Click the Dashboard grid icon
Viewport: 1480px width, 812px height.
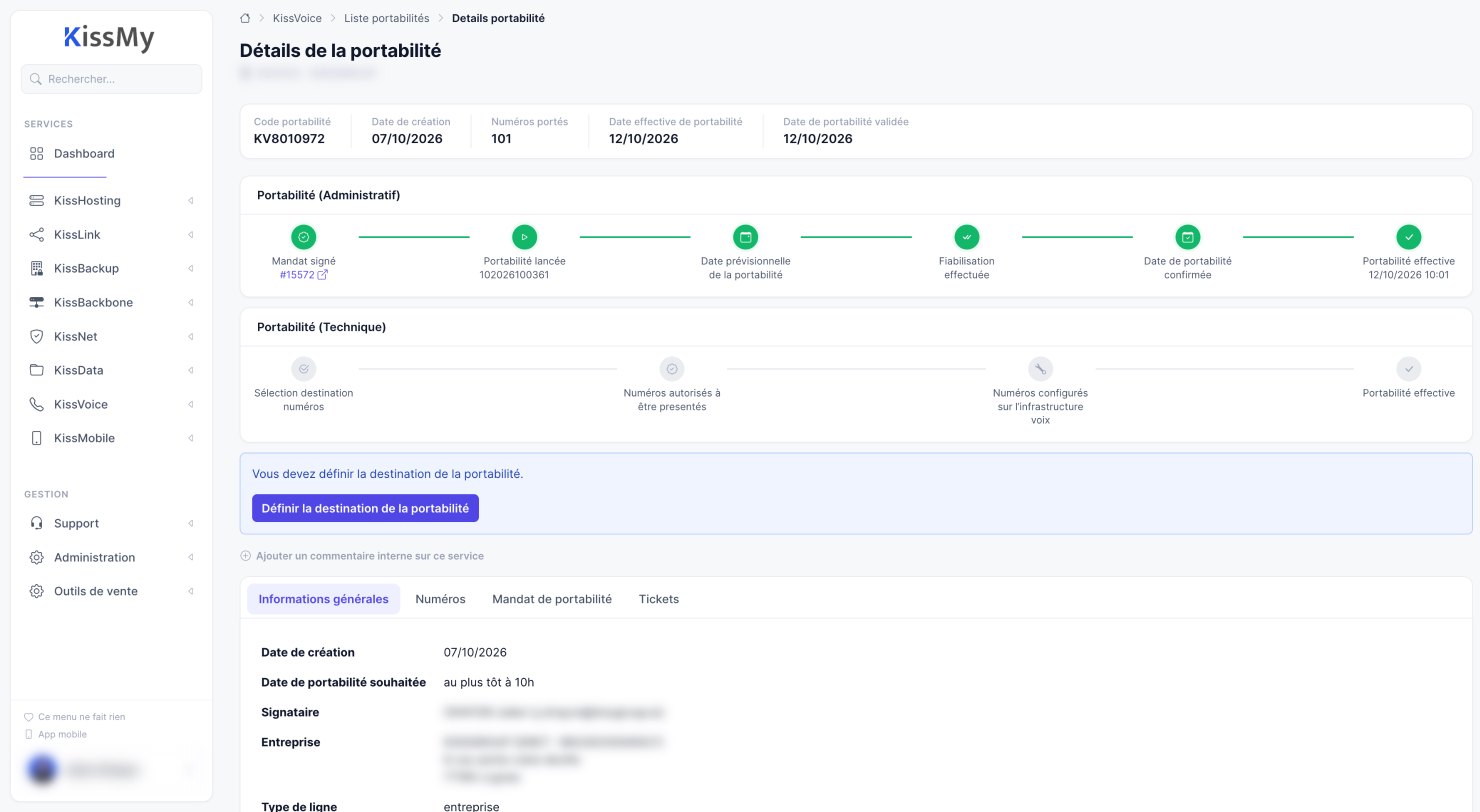[x=36, y=154]
